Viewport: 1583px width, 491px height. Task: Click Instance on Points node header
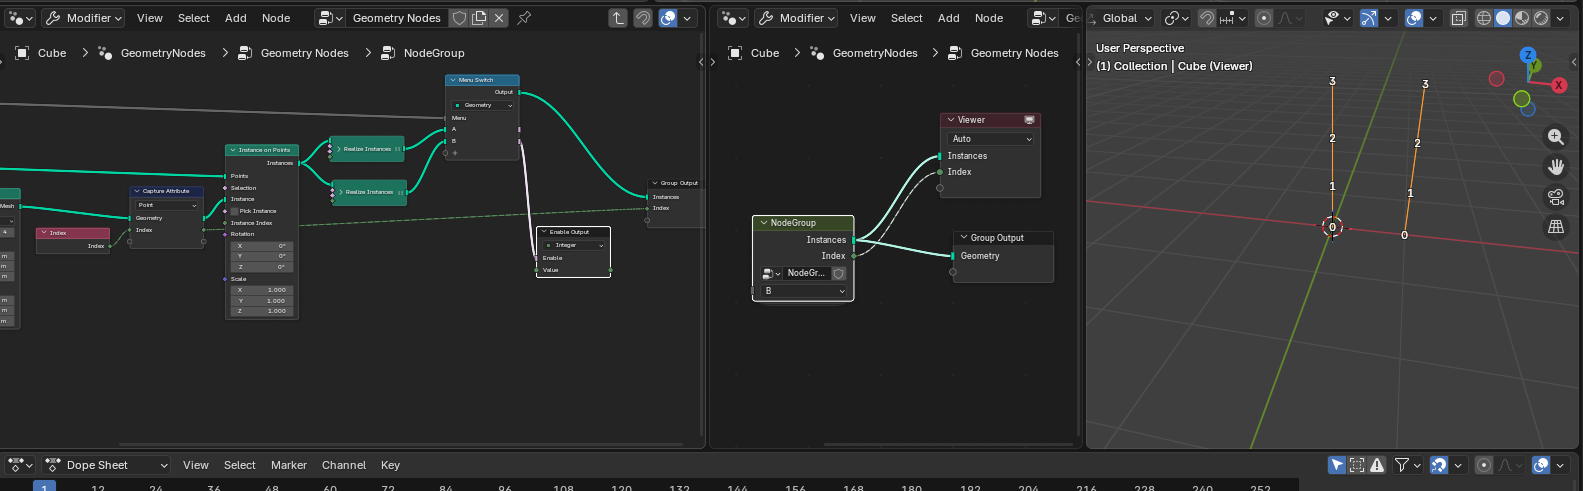pyautogui.click(x=262, y=150)
